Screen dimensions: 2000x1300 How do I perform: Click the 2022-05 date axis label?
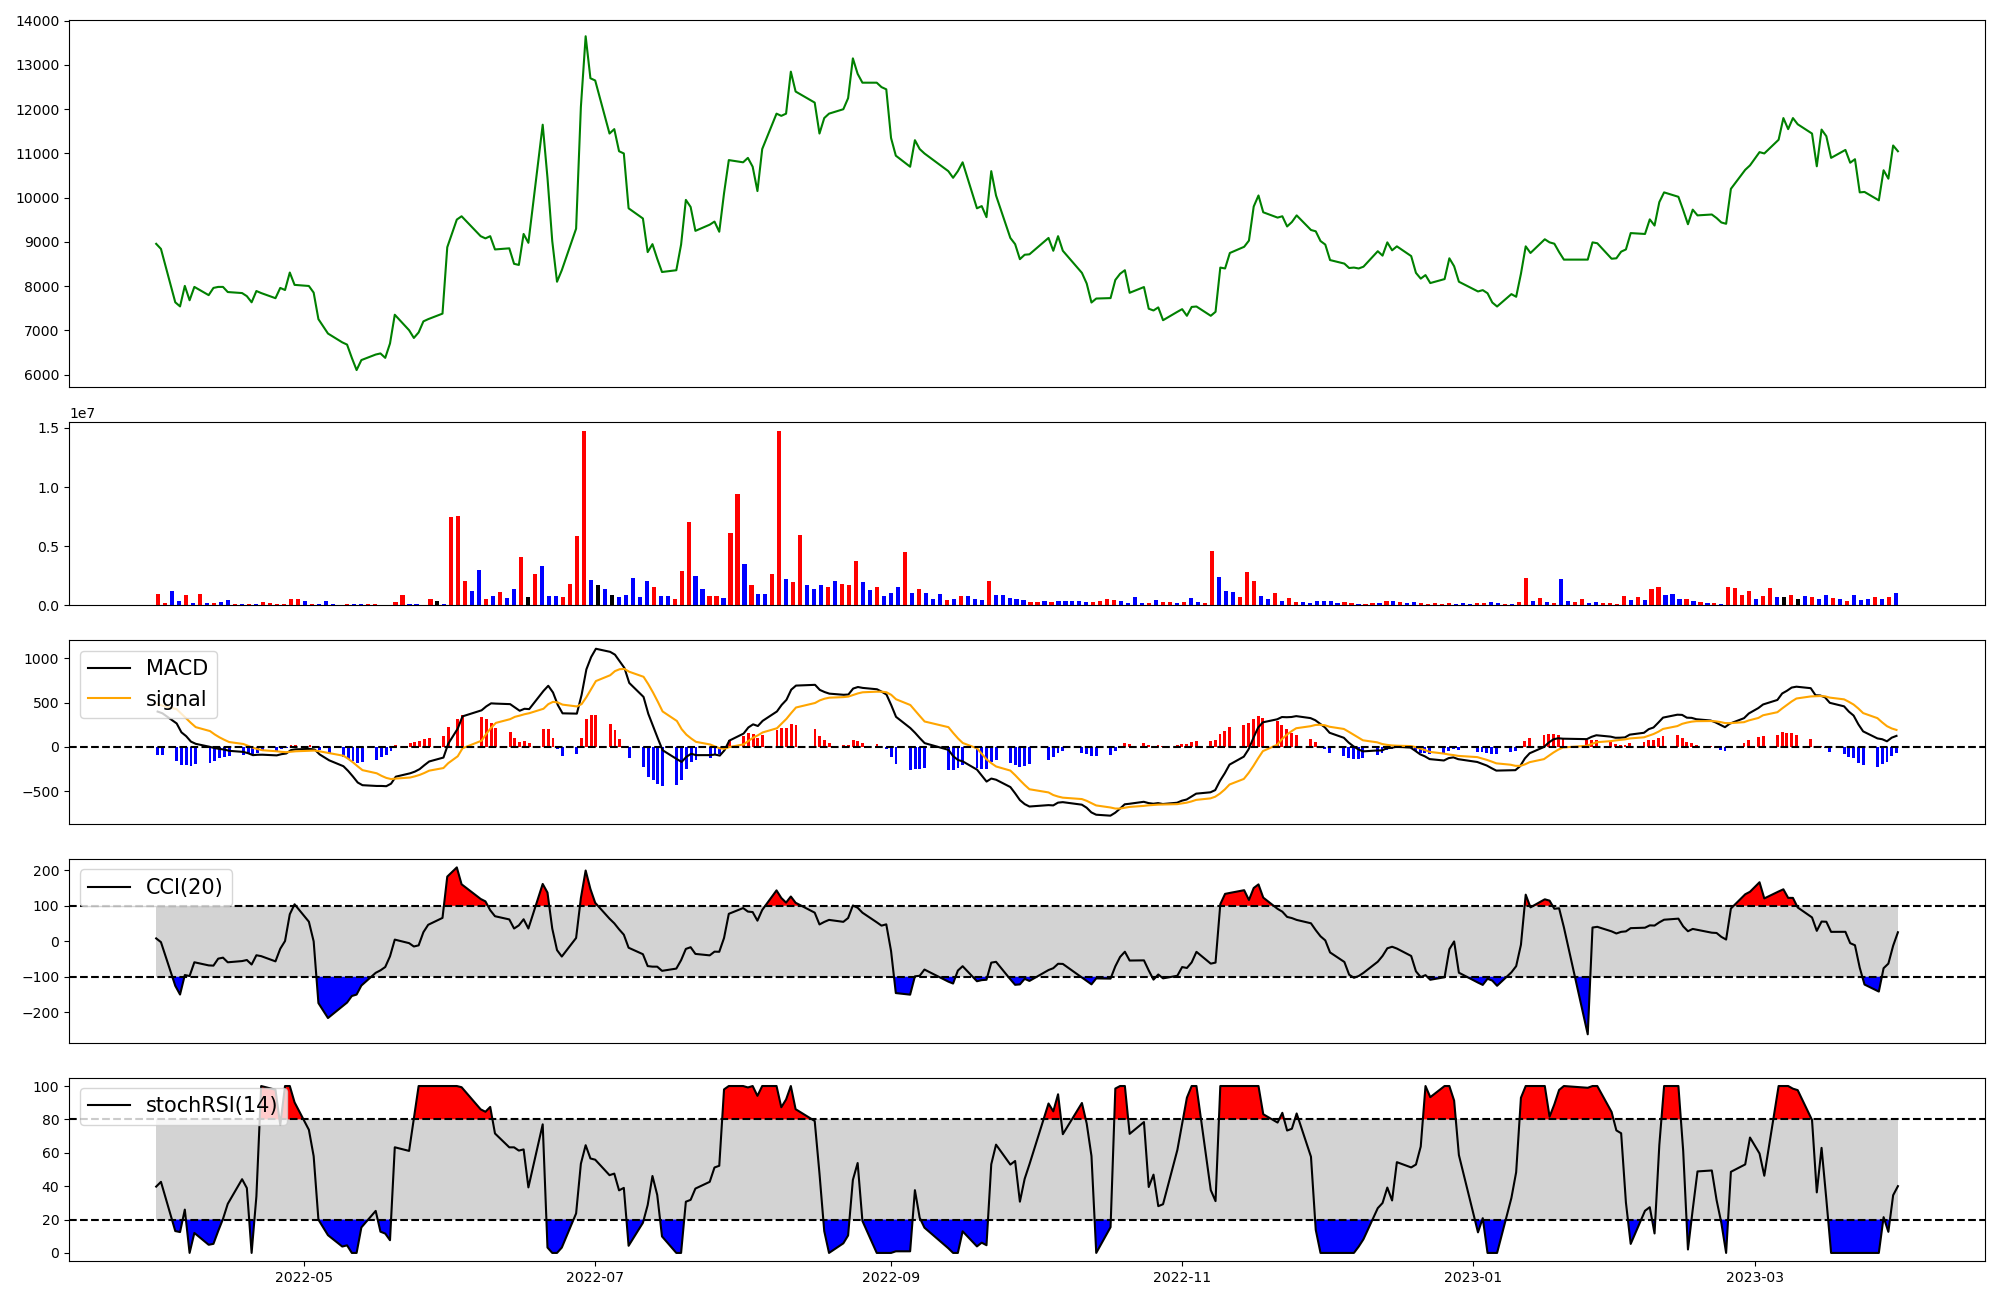[303, 1277]
